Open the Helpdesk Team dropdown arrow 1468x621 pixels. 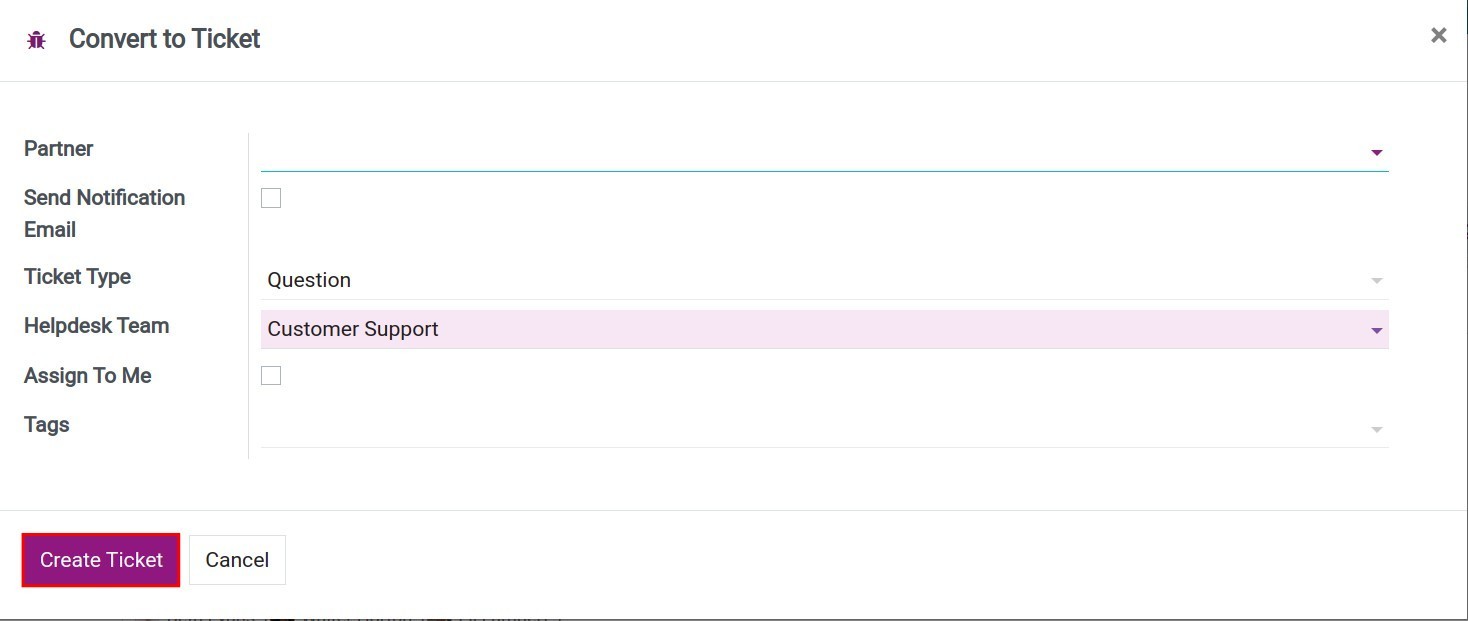coord(1376,329)
